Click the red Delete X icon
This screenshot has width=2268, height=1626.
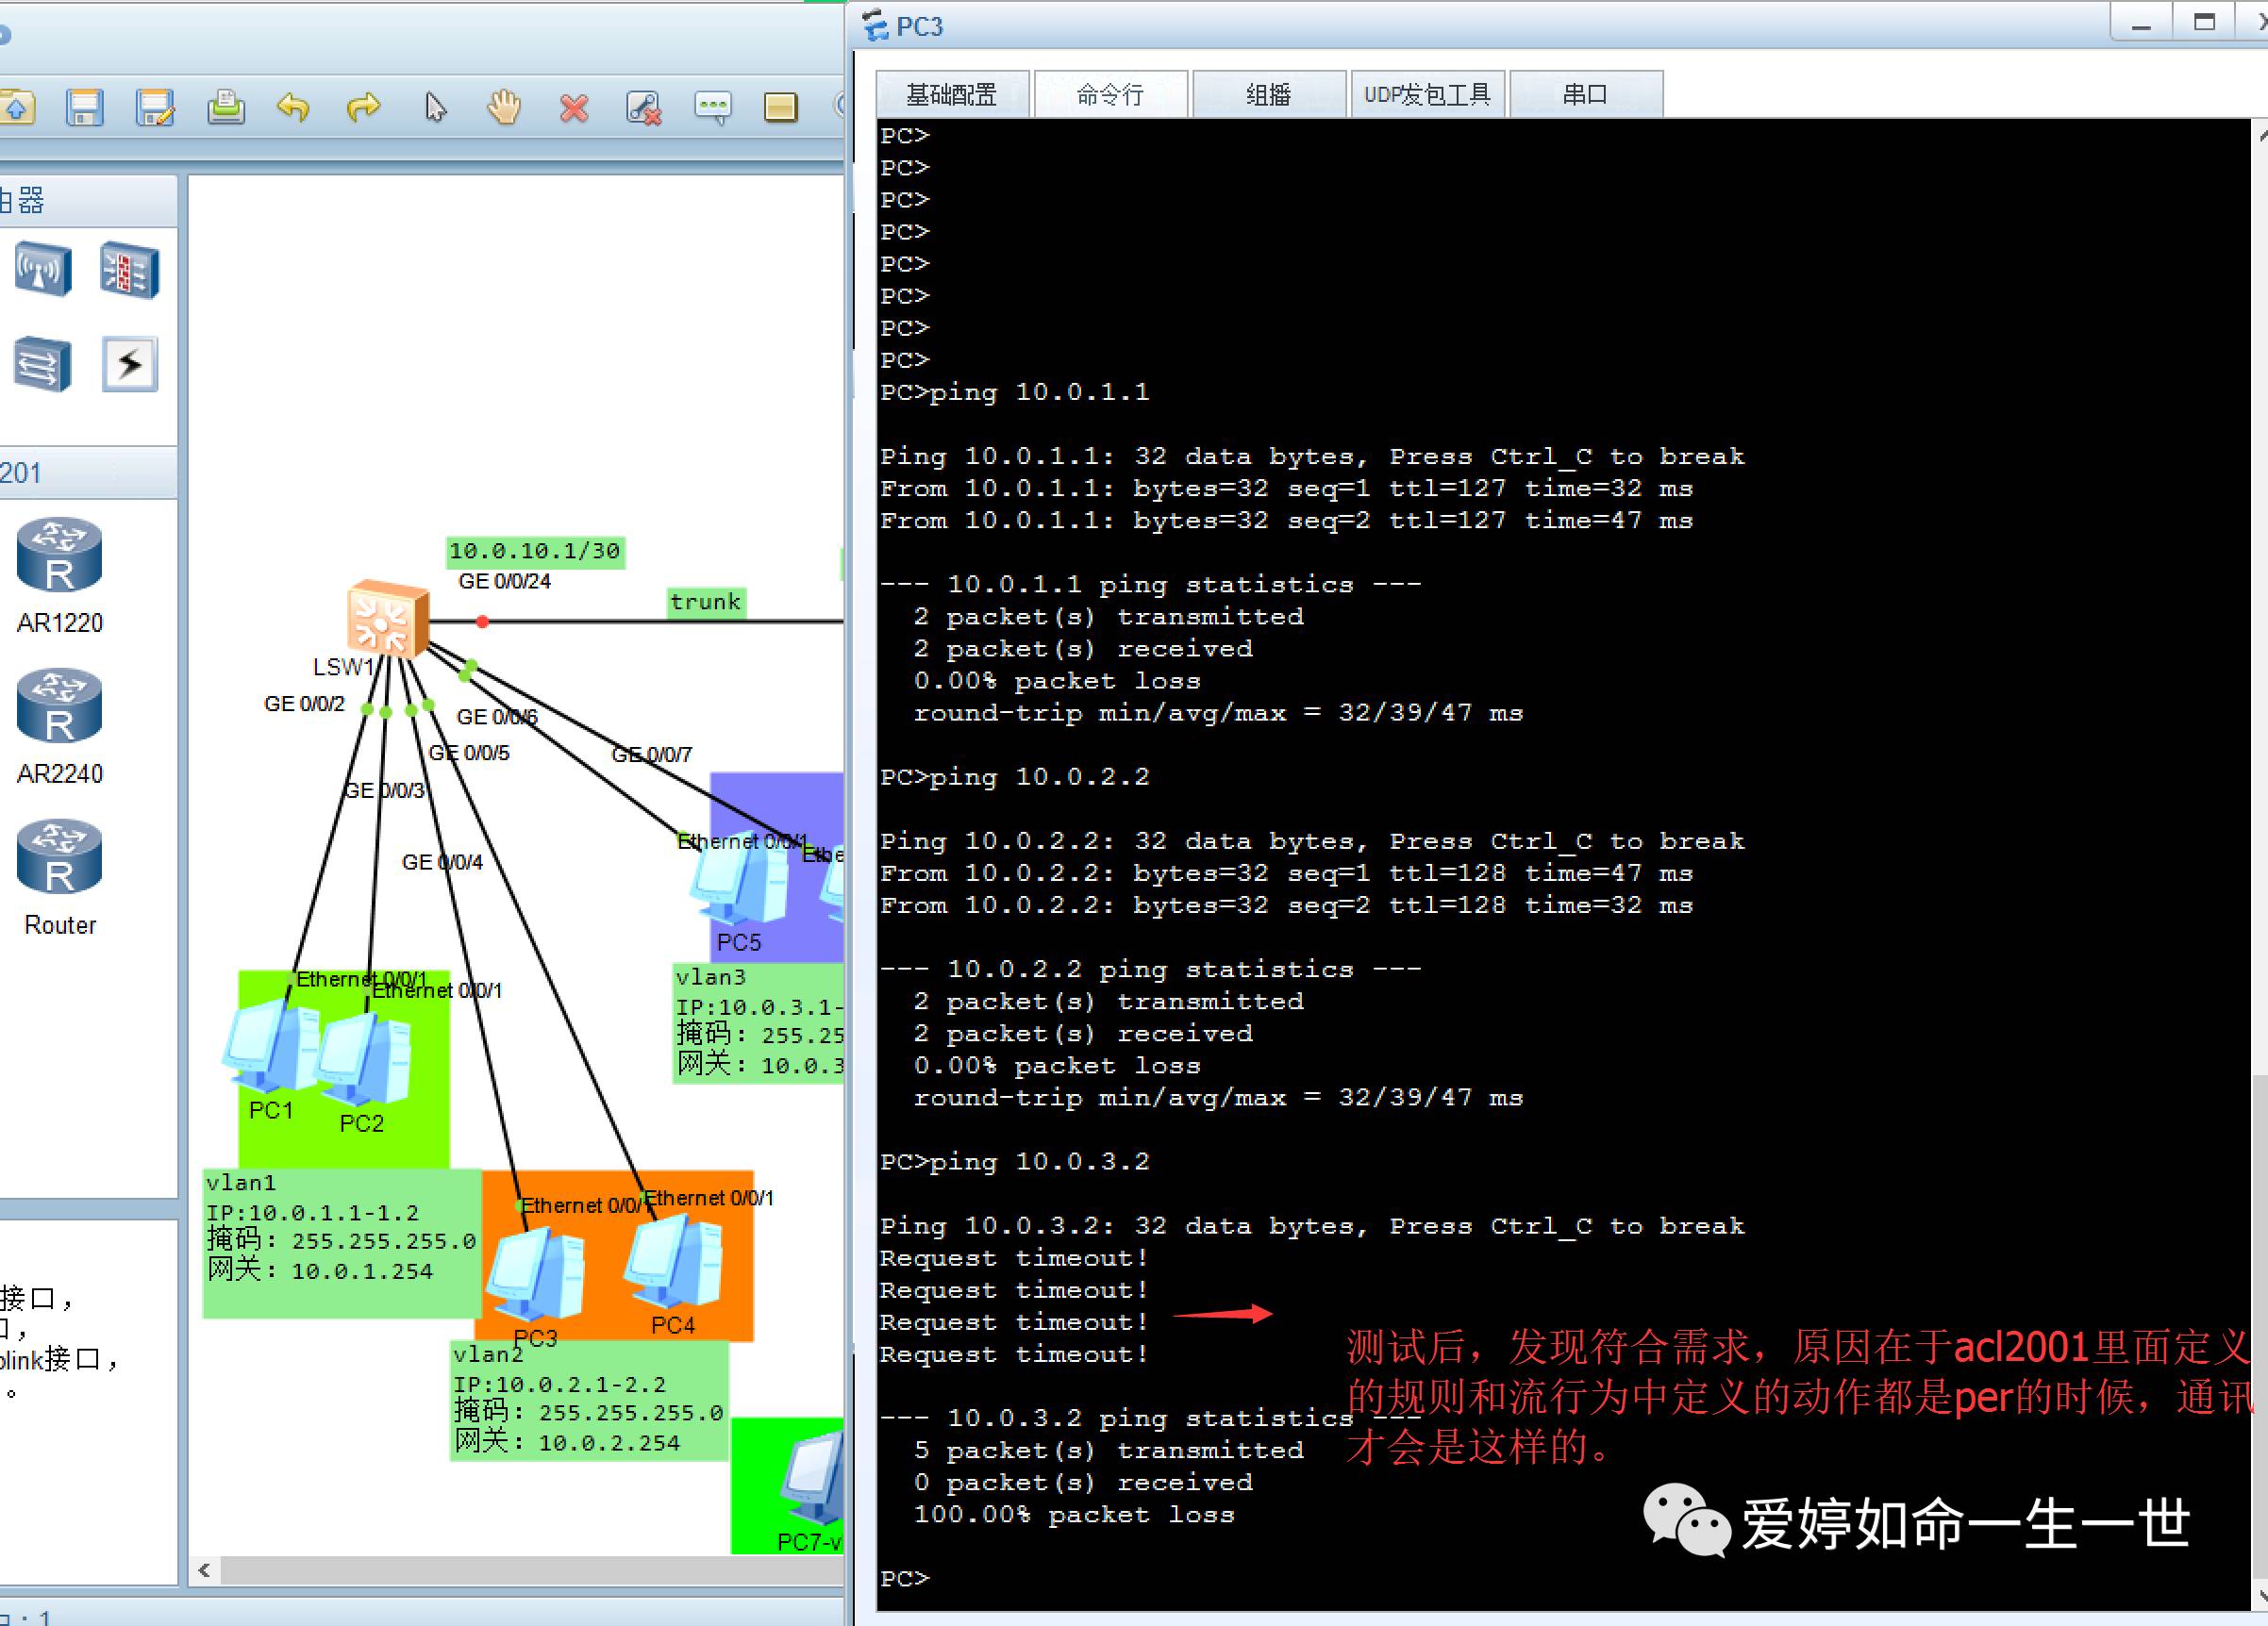pyautogui.click(x=574, y=107)
